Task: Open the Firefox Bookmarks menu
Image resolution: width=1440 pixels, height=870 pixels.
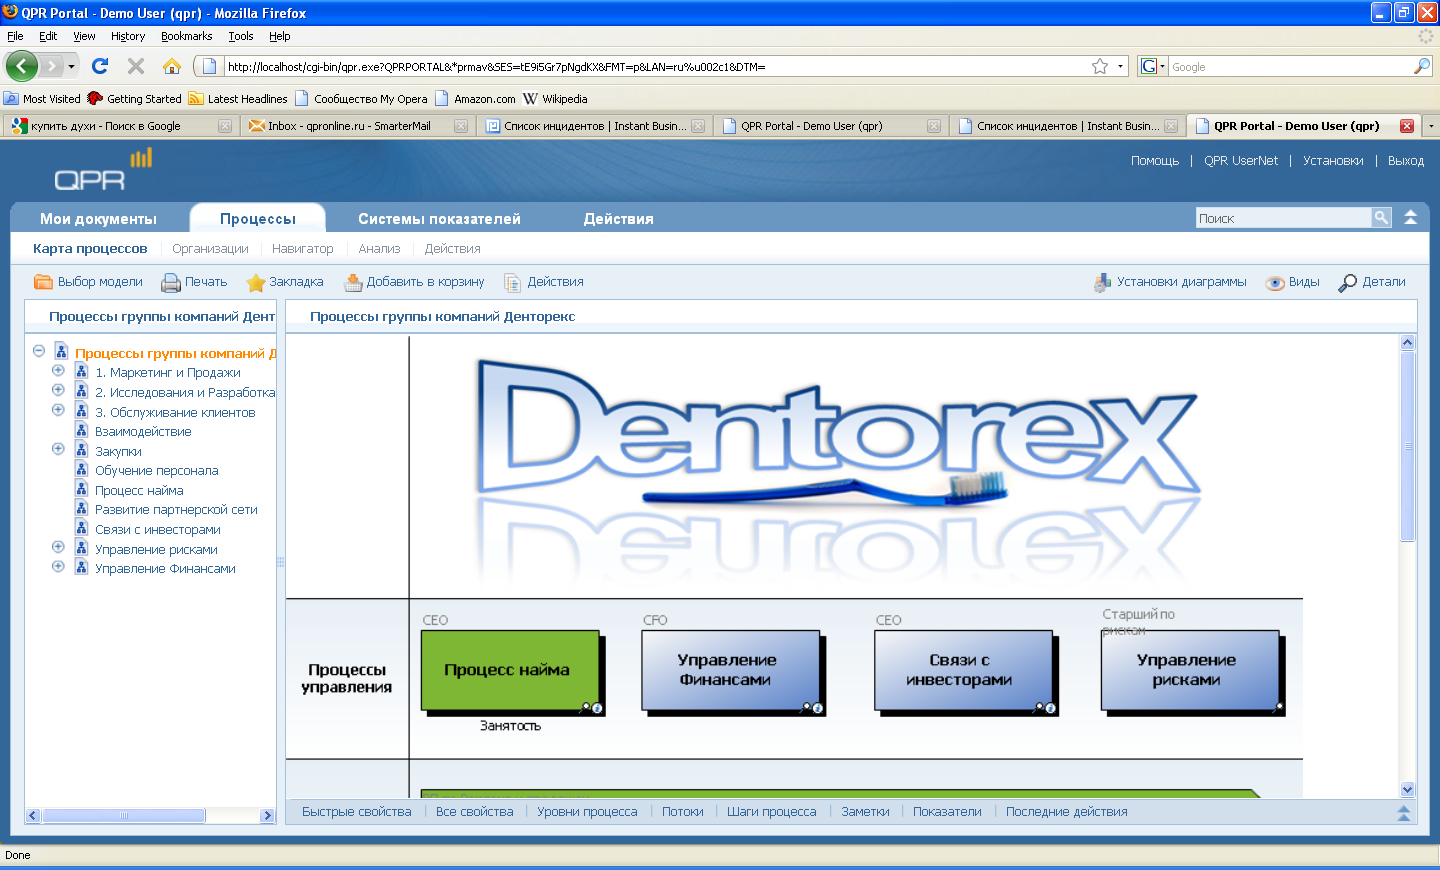Action: tap(186, 36)
